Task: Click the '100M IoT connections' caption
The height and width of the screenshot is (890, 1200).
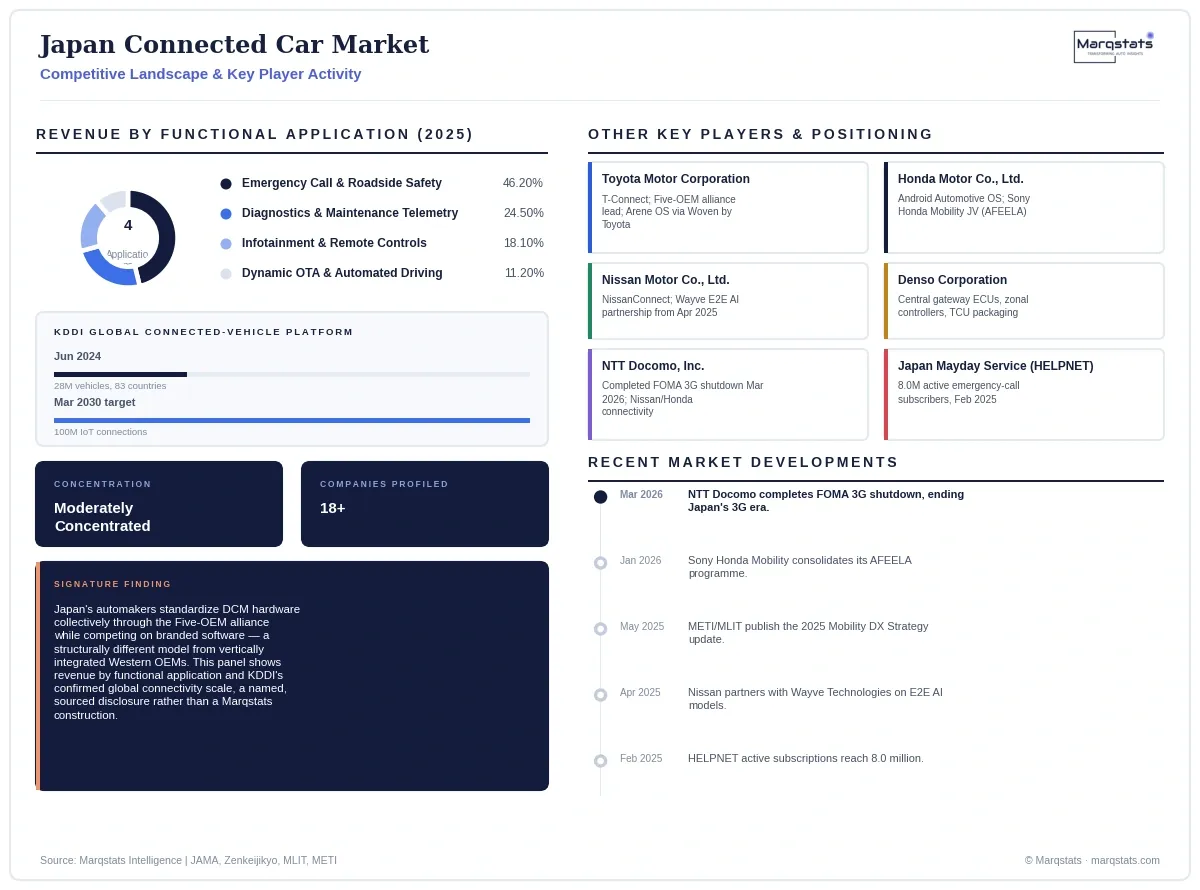Action: tap(100, 432)
